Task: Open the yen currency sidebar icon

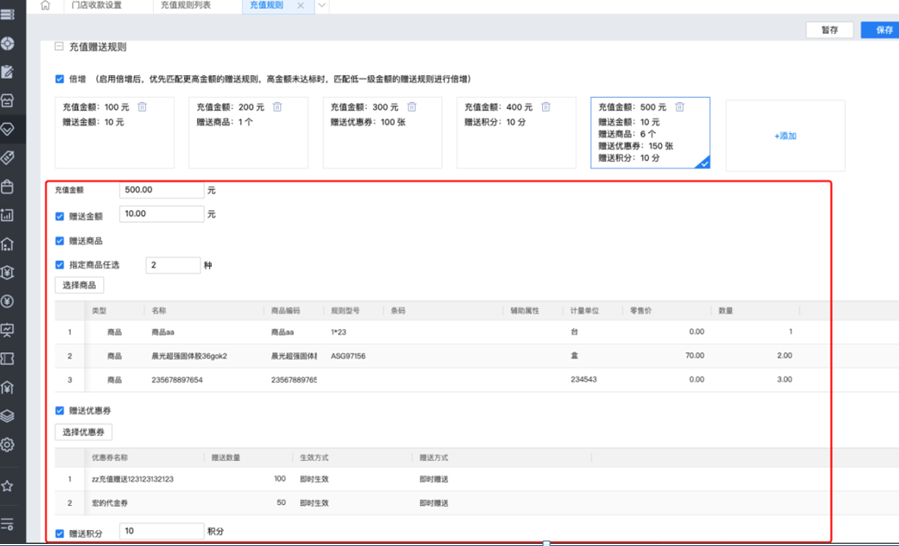Action: click(x=8, y=301)
